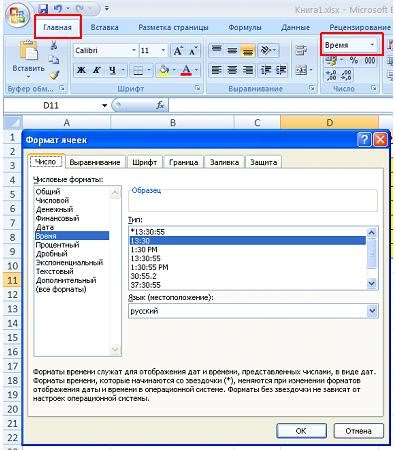Viewport: 395px width, 450px height.
Task: Apply fill color bucket
Action: coord(163,70)
